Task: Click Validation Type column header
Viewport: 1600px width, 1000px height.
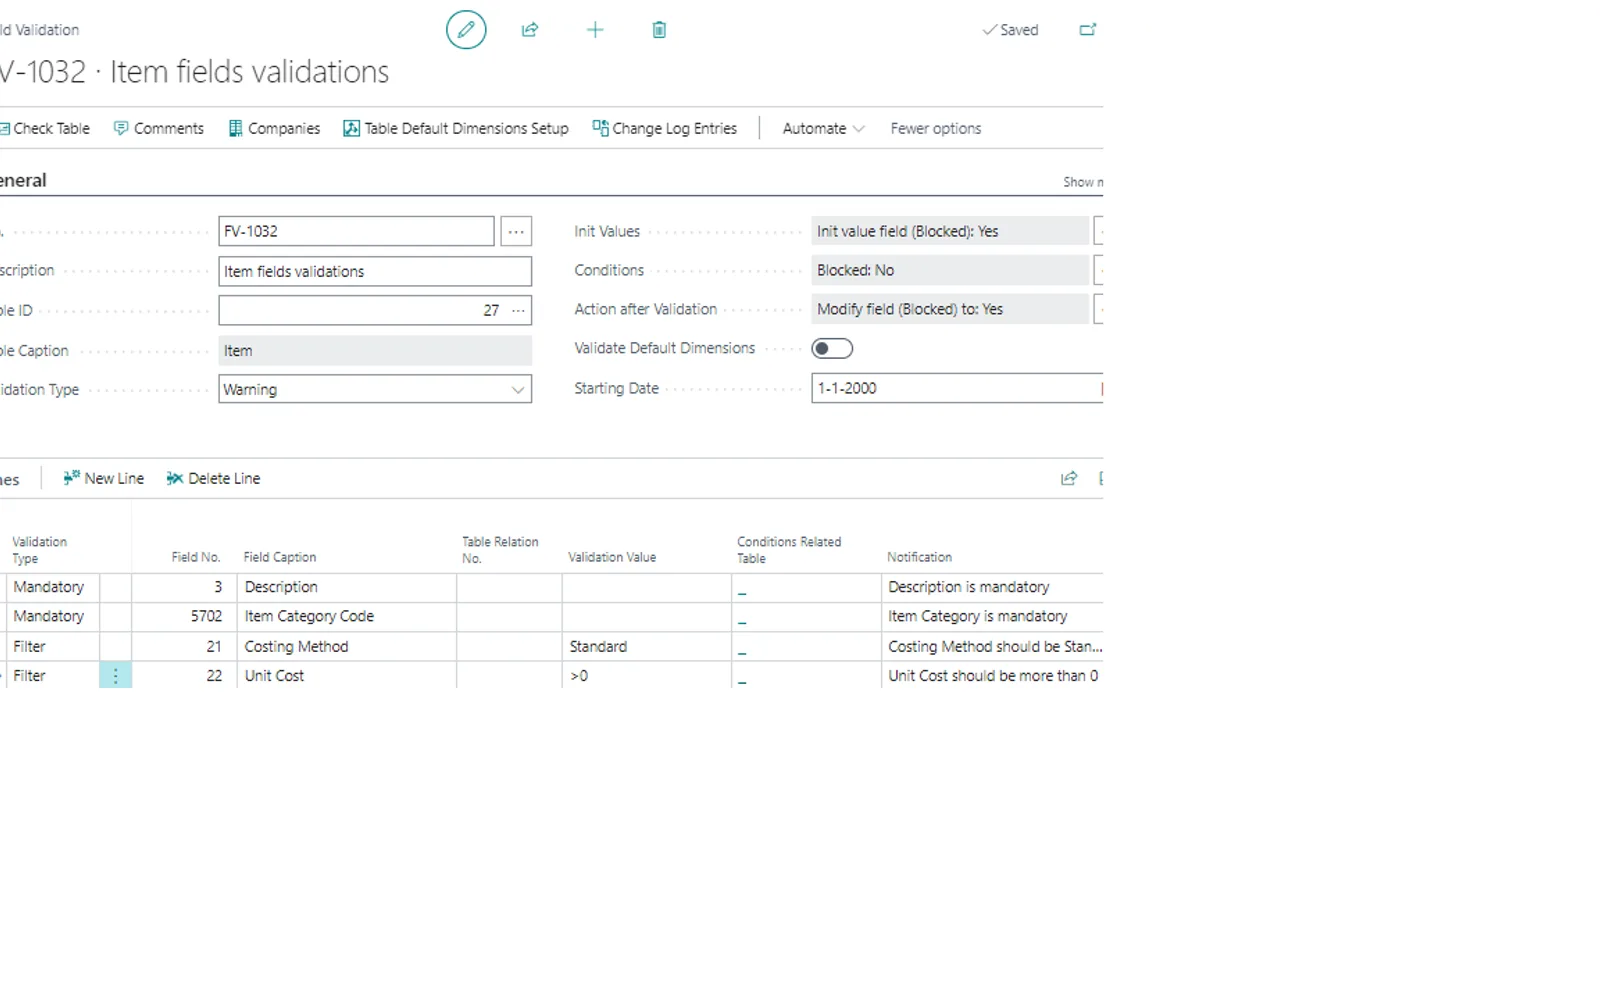Action: [40, 550]
